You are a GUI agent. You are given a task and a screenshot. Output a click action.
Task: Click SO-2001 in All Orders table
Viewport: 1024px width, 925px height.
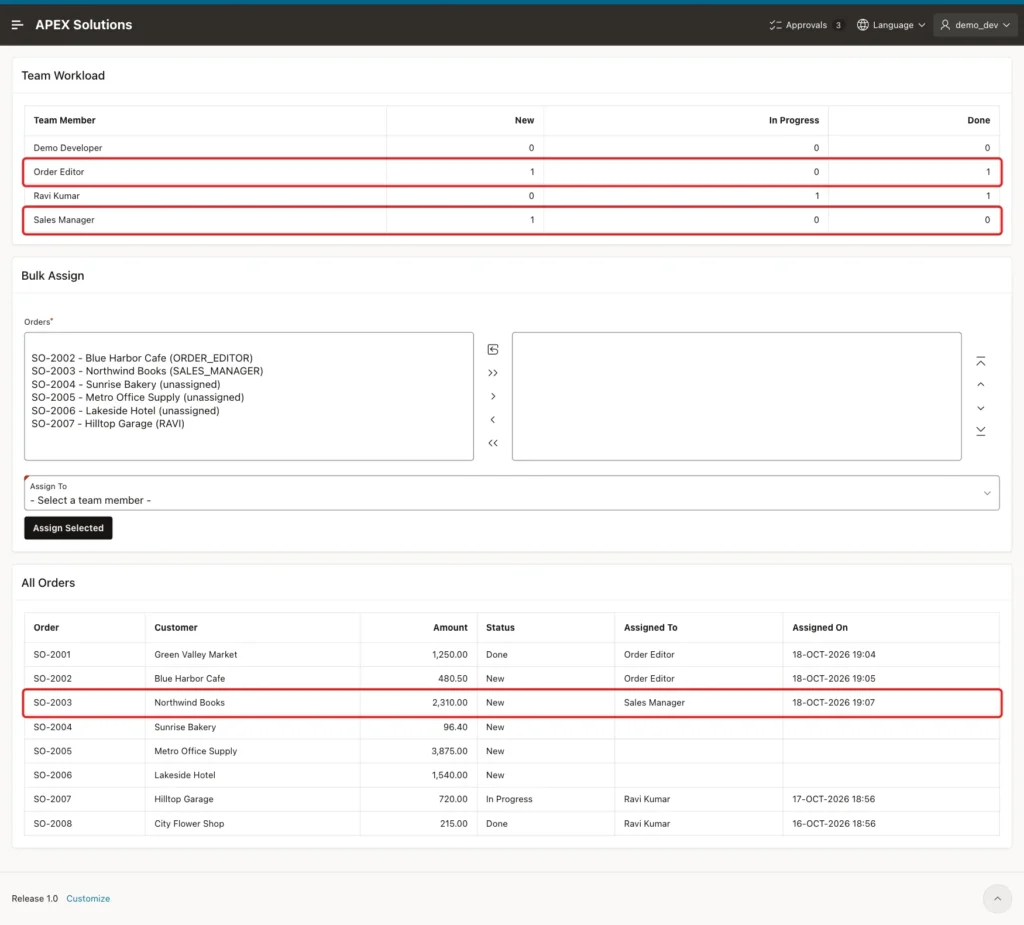[x=52, y=655]
